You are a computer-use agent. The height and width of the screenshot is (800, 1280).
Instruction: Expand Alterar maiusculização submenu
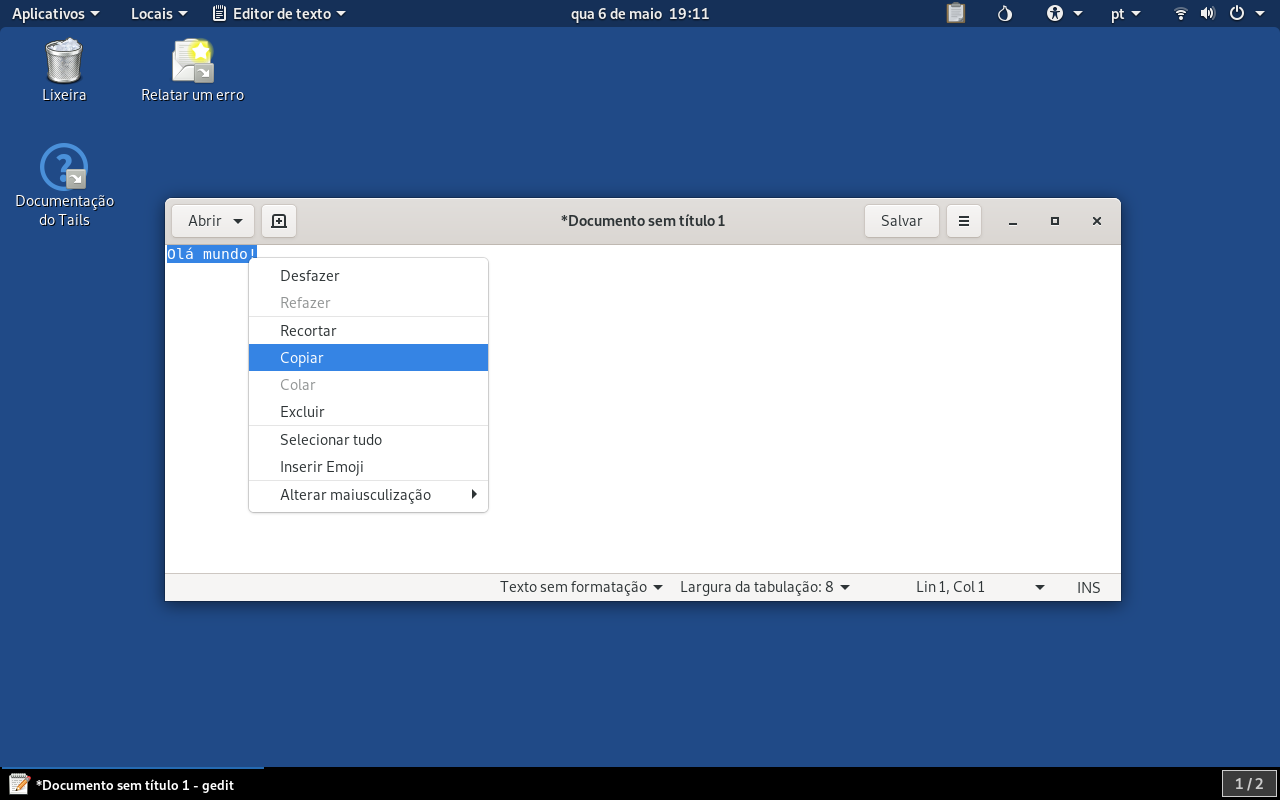(x=368, y=494)
